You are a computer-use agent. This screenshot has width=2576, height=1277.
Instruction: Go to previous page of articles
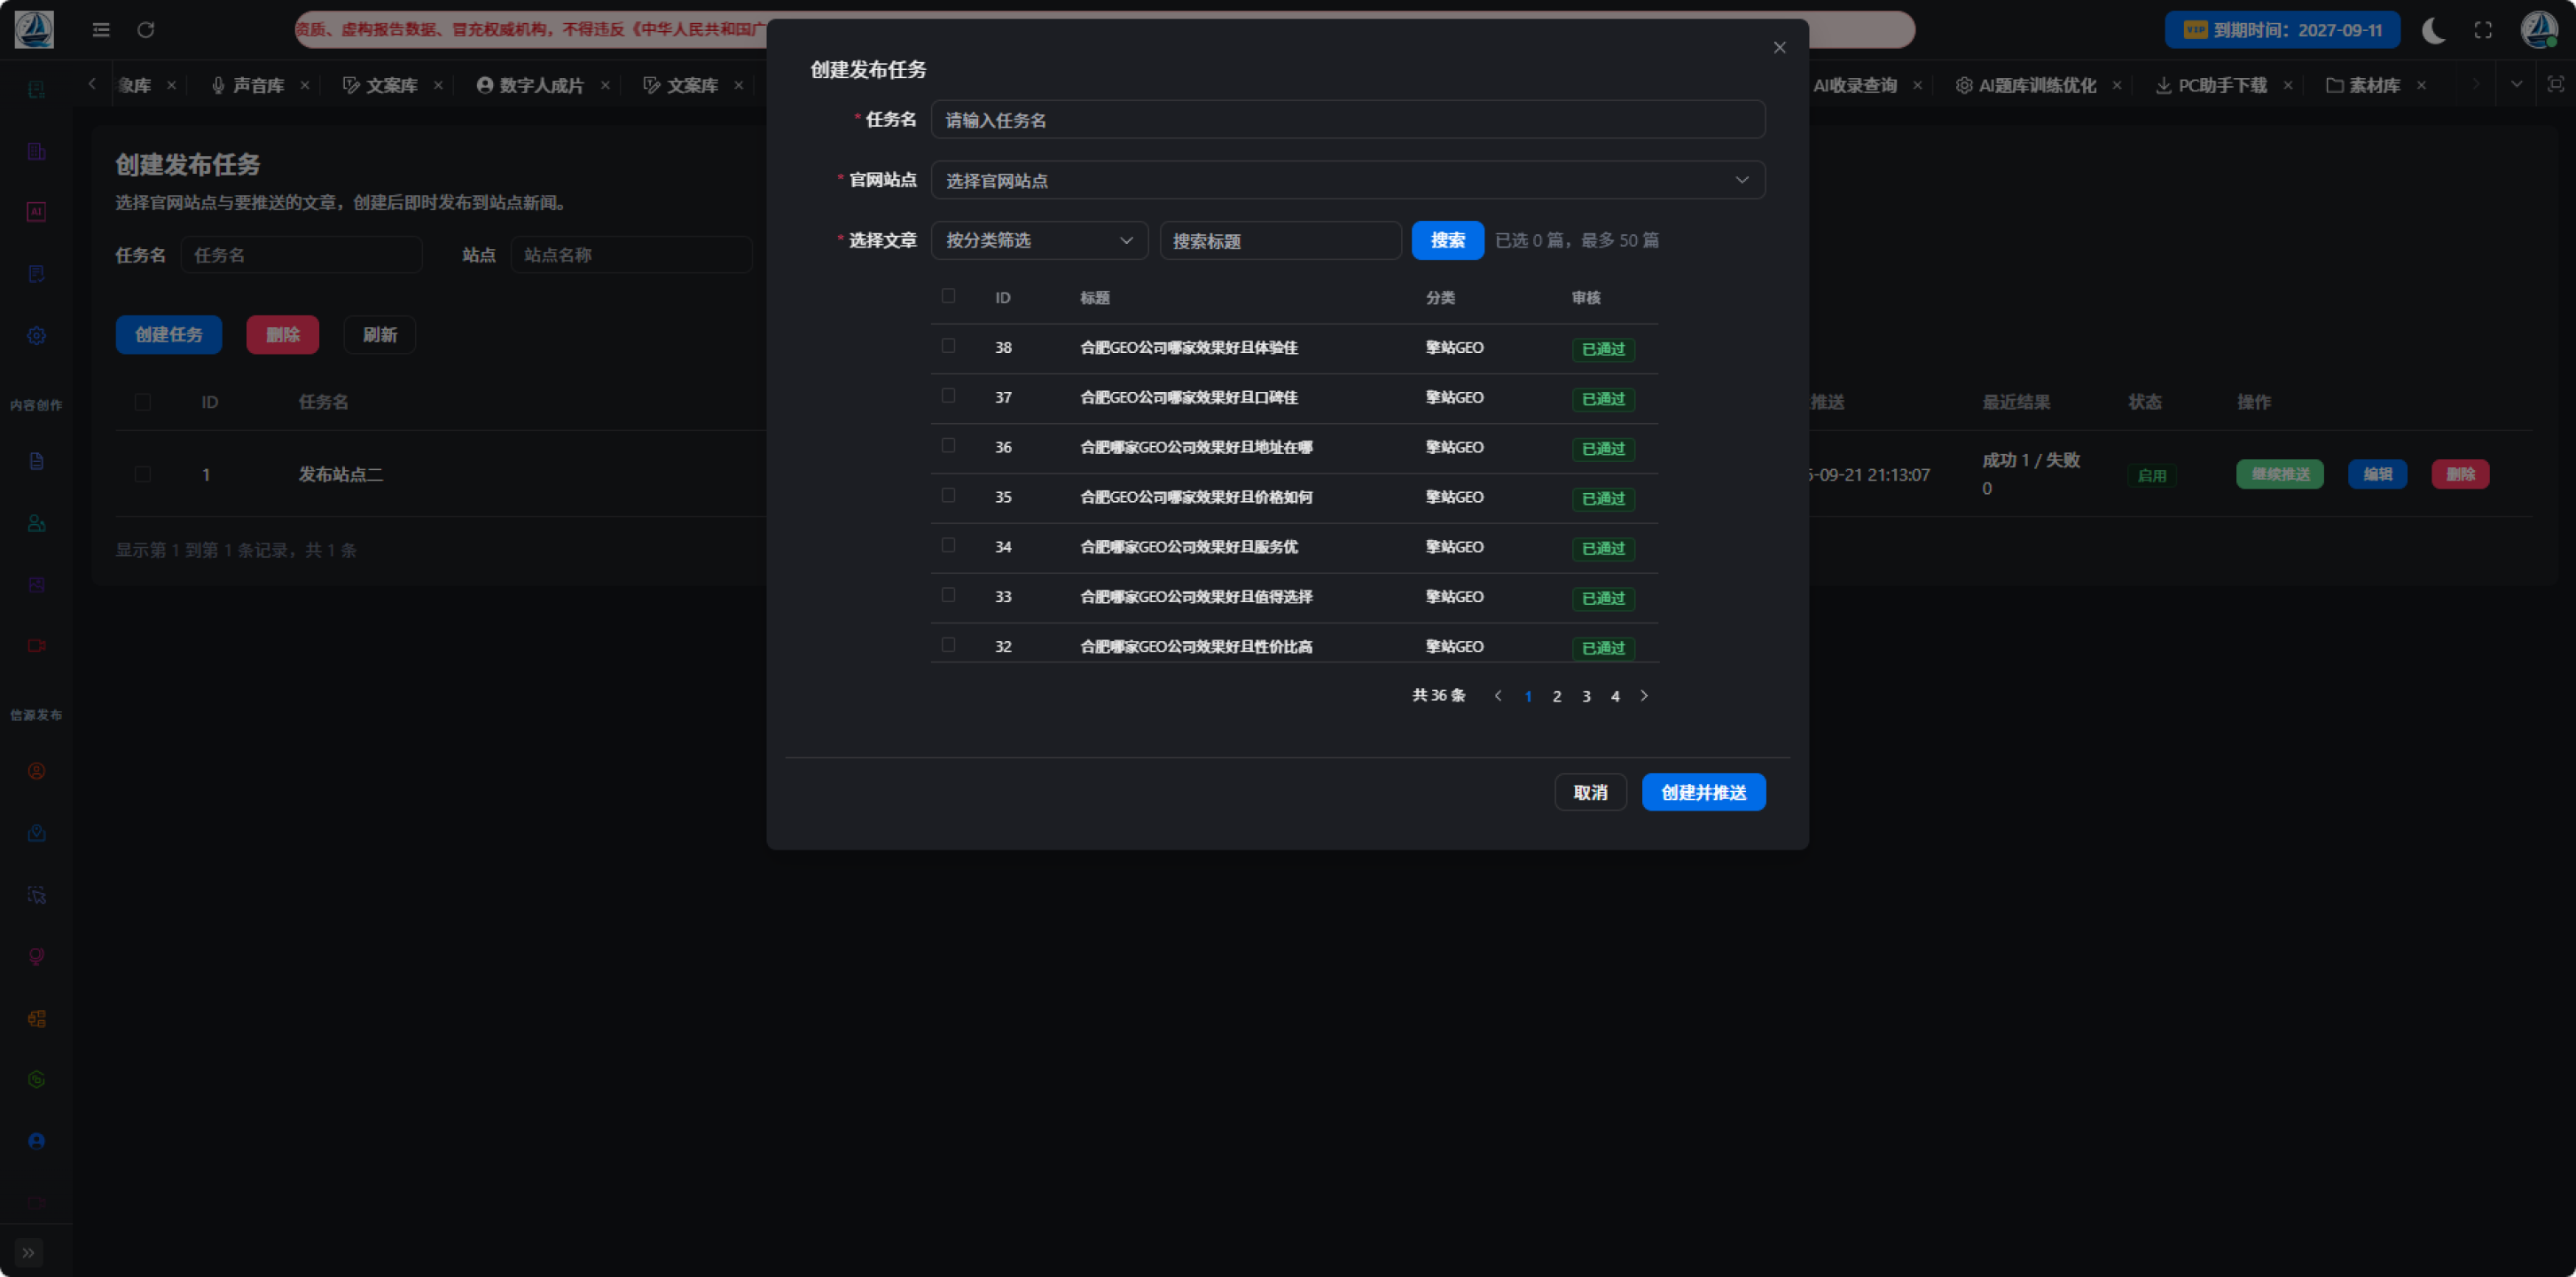[1498, 696]
